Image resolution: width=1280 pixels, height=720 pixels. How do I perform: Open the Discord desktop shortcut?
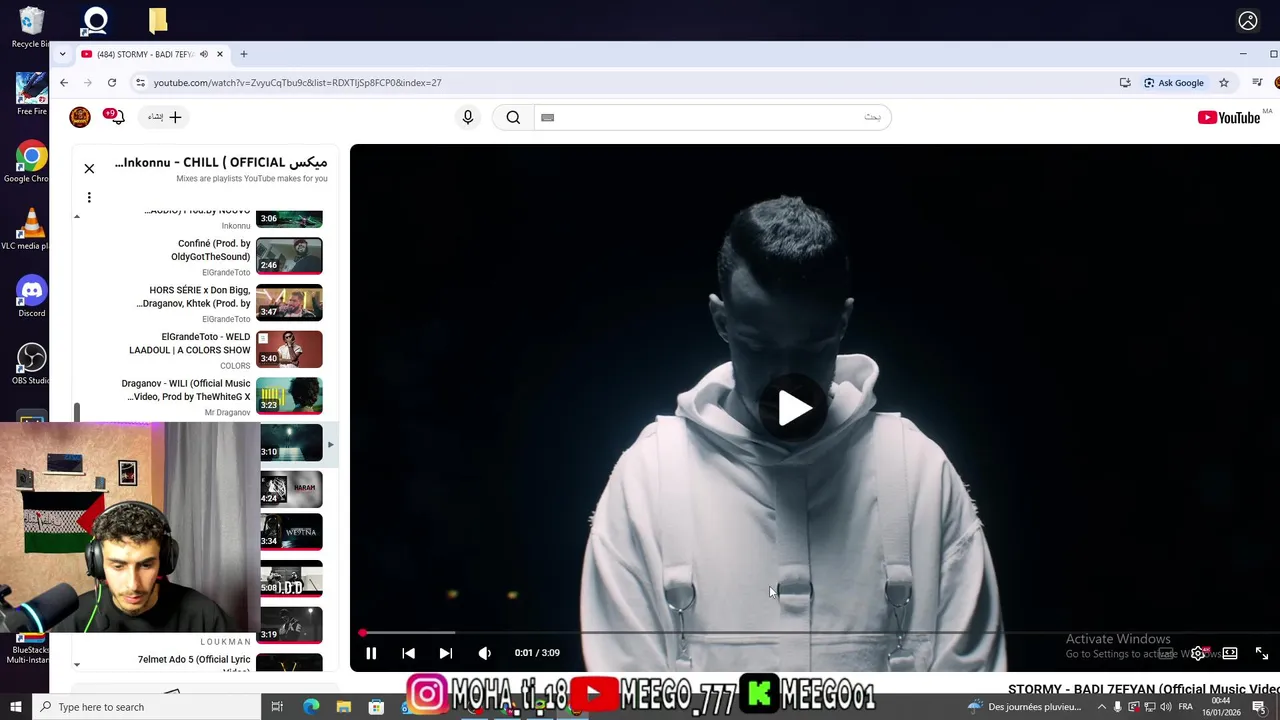point(31,297)
